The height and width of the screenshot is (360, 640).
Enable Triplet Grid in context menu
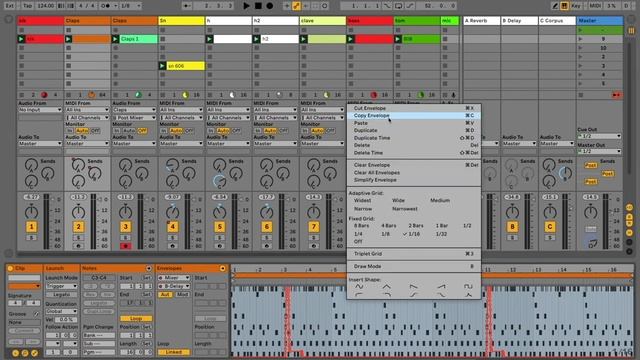pyautogui.click(x=414, y=254)
